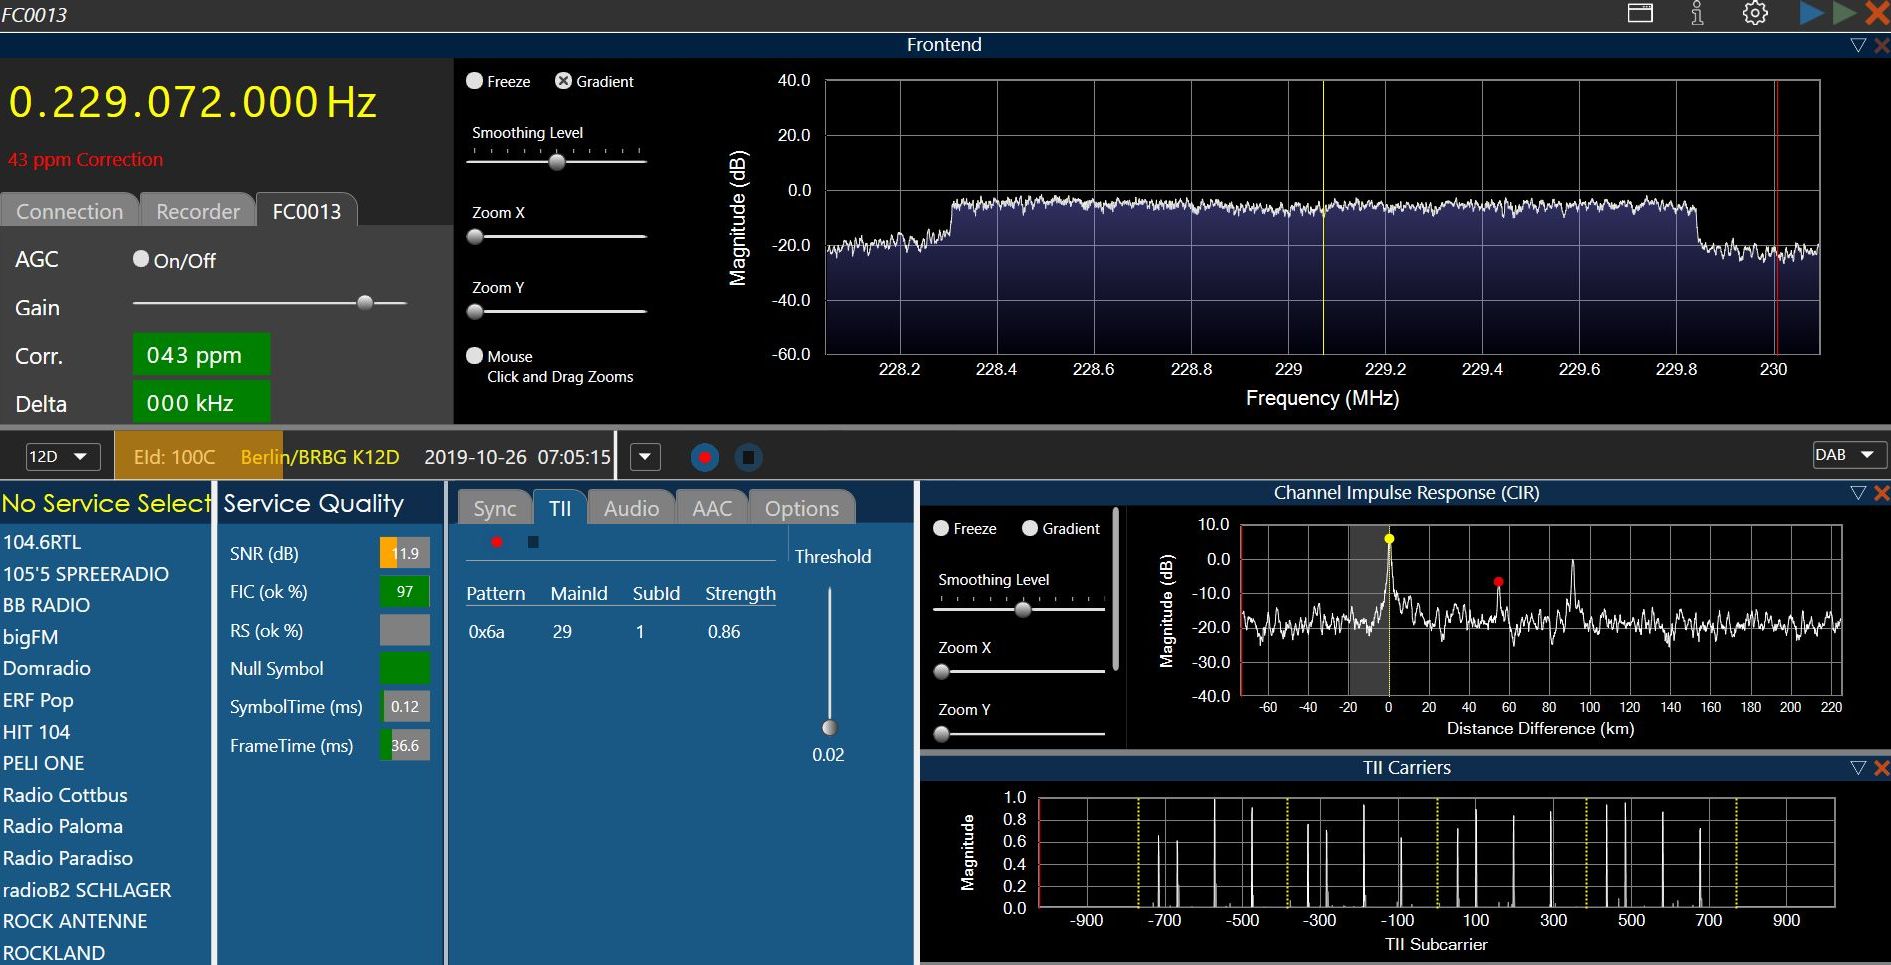Enable Freeze on the Frontend spectrum

475,81
